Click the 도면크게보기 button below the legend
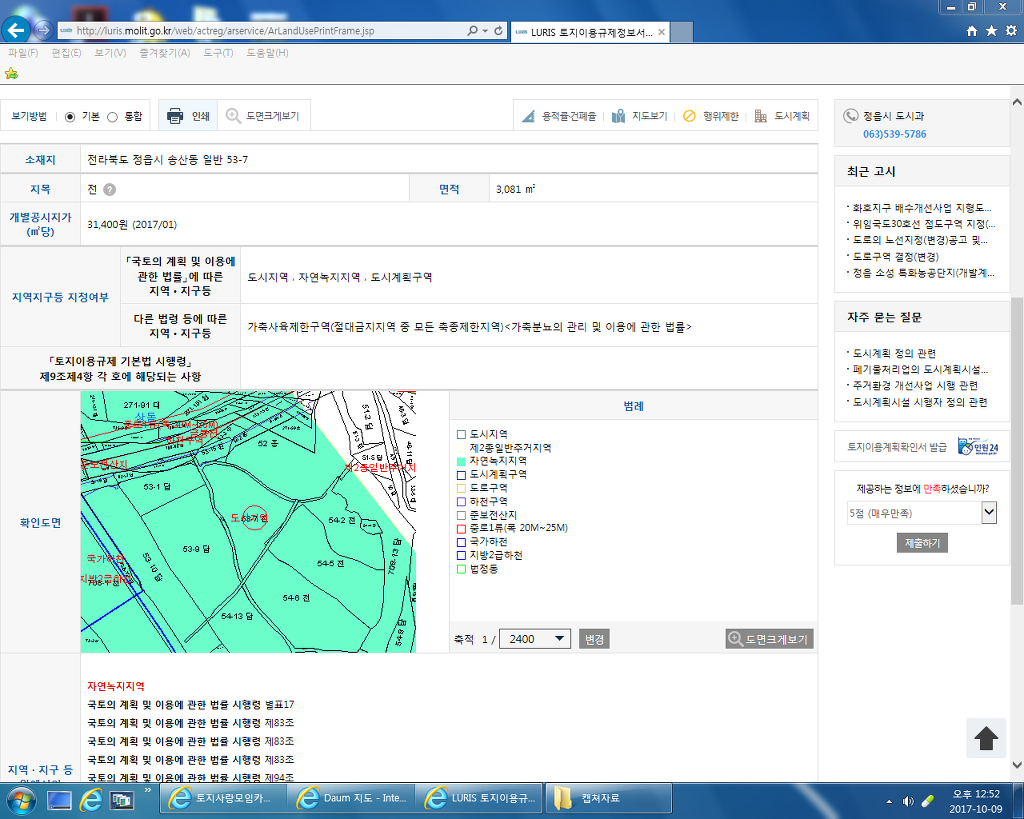This screenshot has height=819, width=1024. [x=769, y=639]
